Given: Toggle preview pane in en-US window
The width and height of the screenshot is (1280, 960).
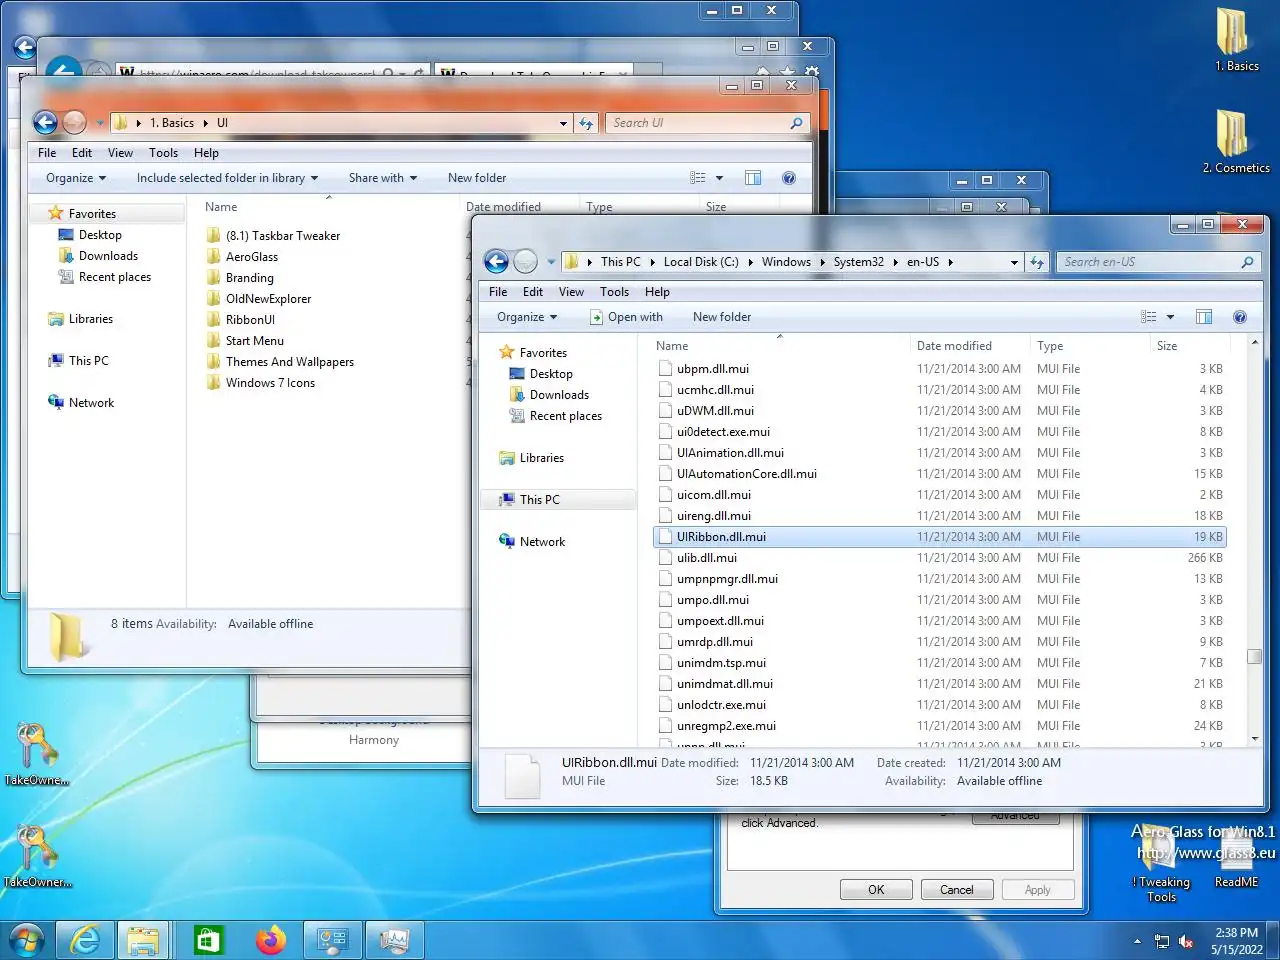Looking at the screenshot, I should pyautogui.click(x=1204, y=317).
